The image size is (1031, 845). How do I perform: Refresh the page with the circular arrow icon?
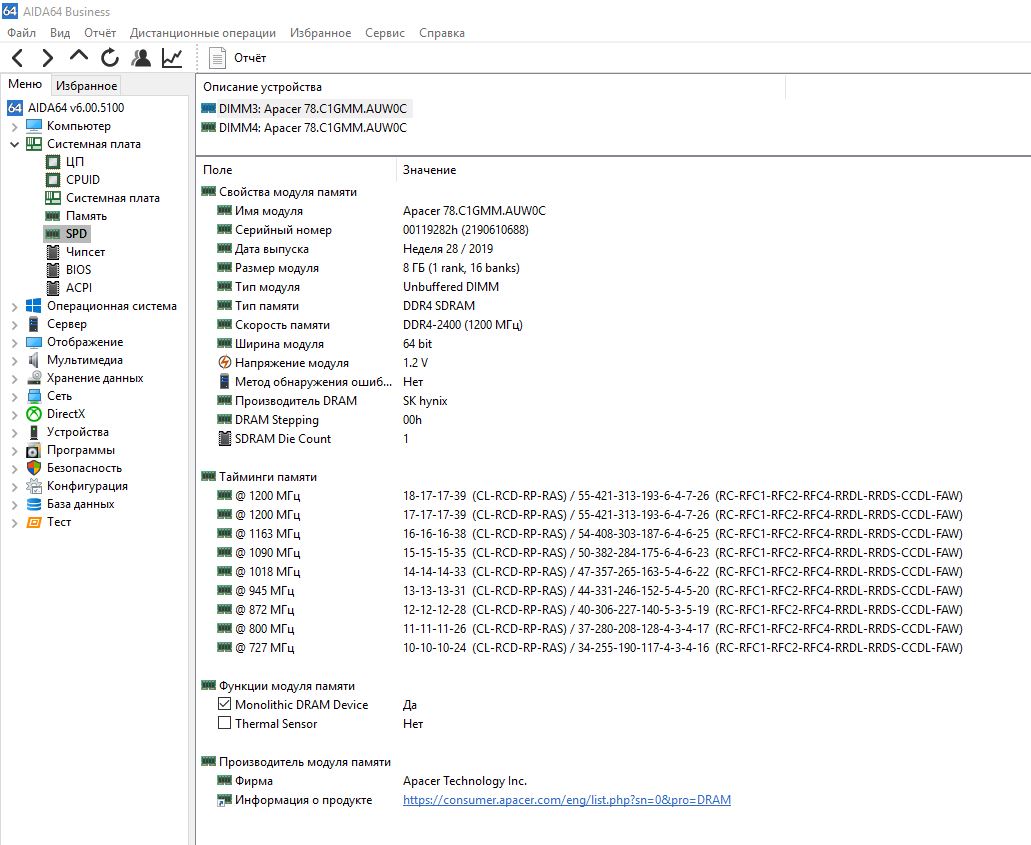tap(110, 58)
